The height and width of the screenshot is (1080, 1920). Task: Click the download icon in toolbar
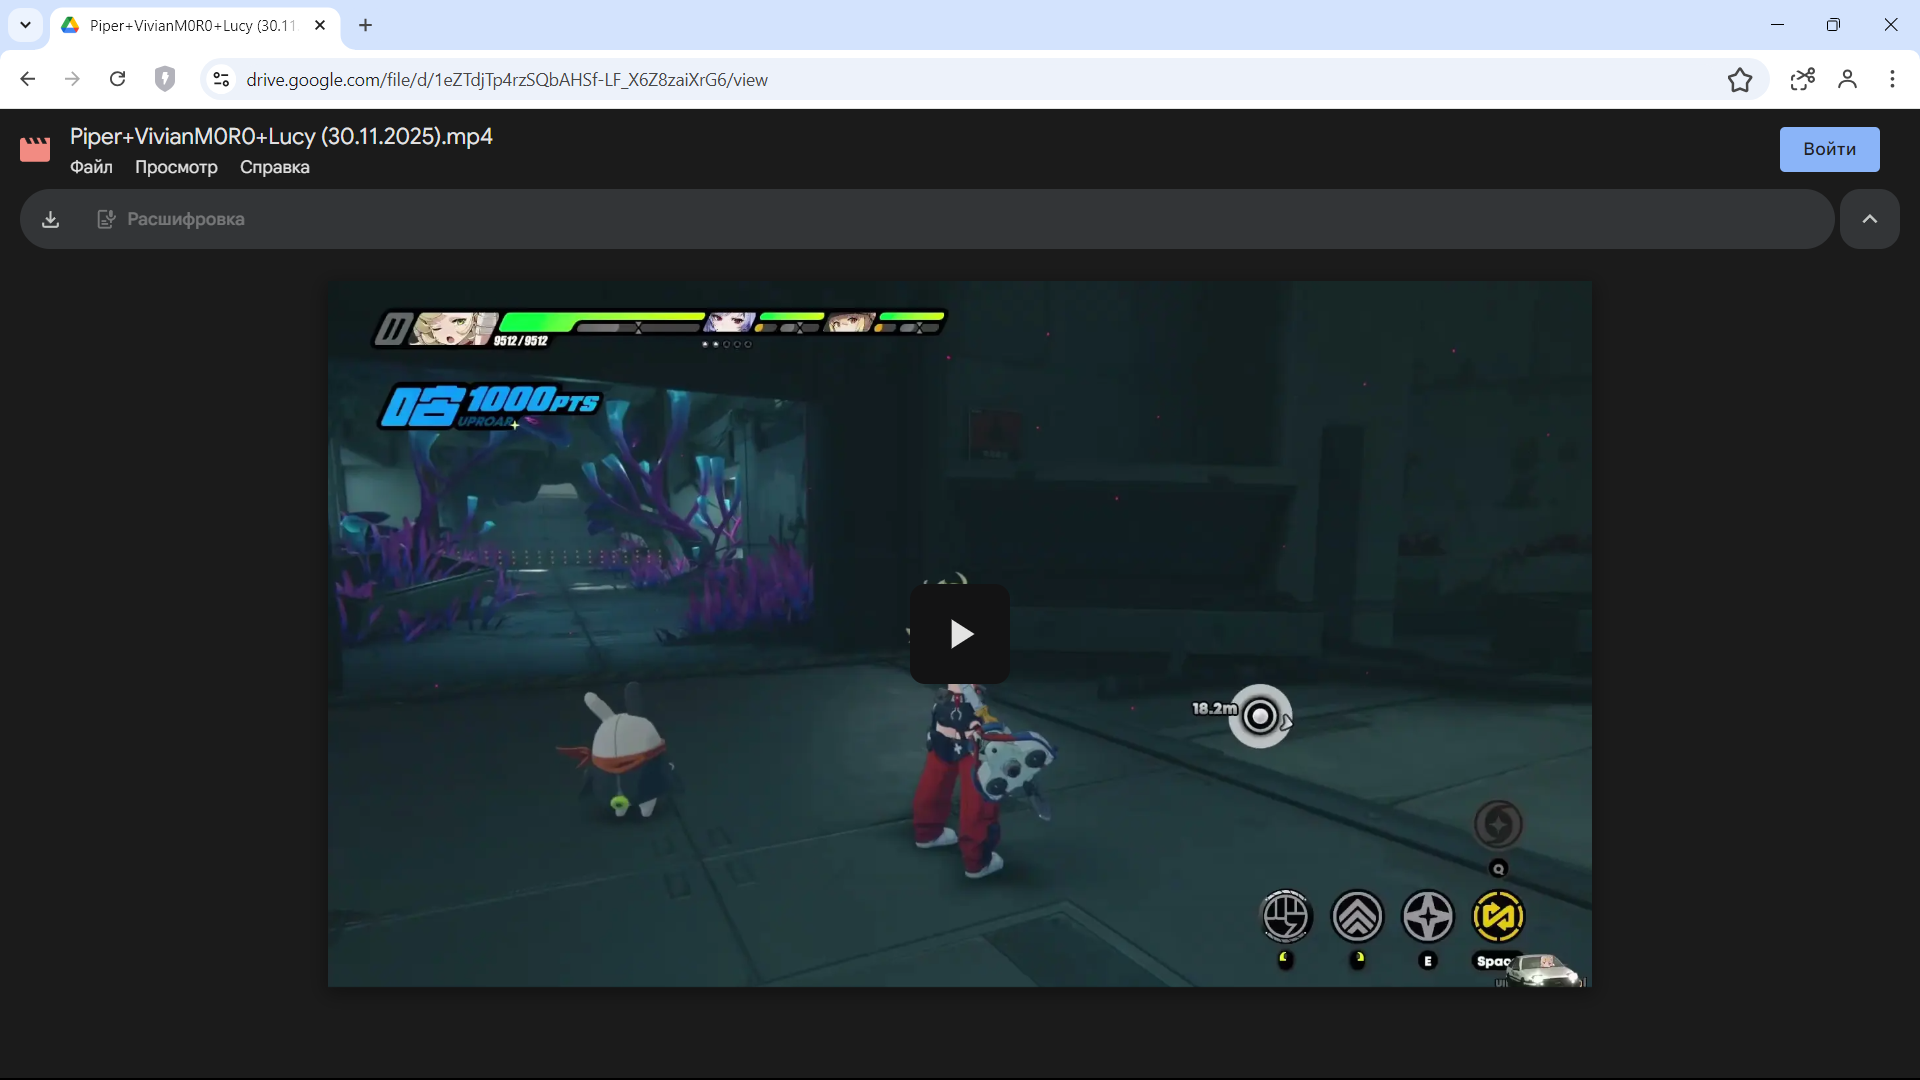[51, 219]
